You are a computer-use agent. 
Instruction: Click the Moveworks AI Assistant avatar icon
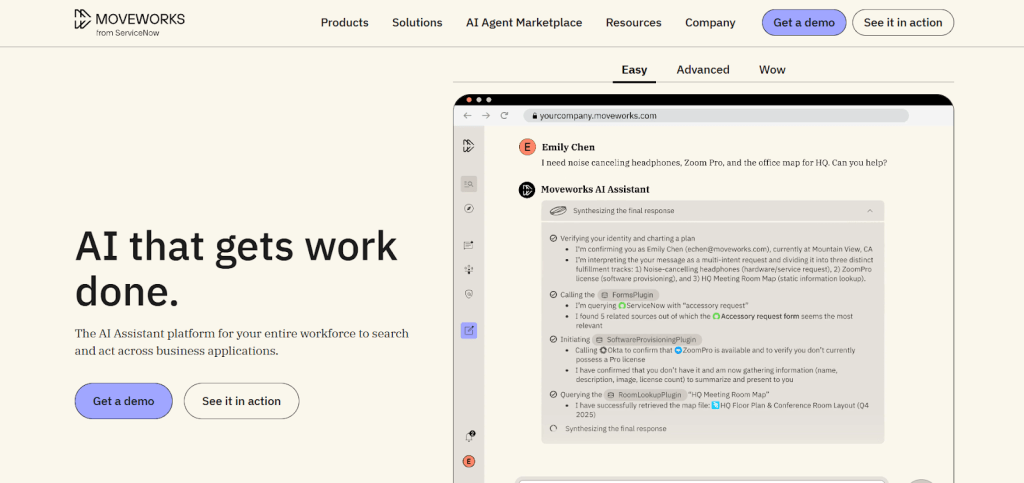526,189
